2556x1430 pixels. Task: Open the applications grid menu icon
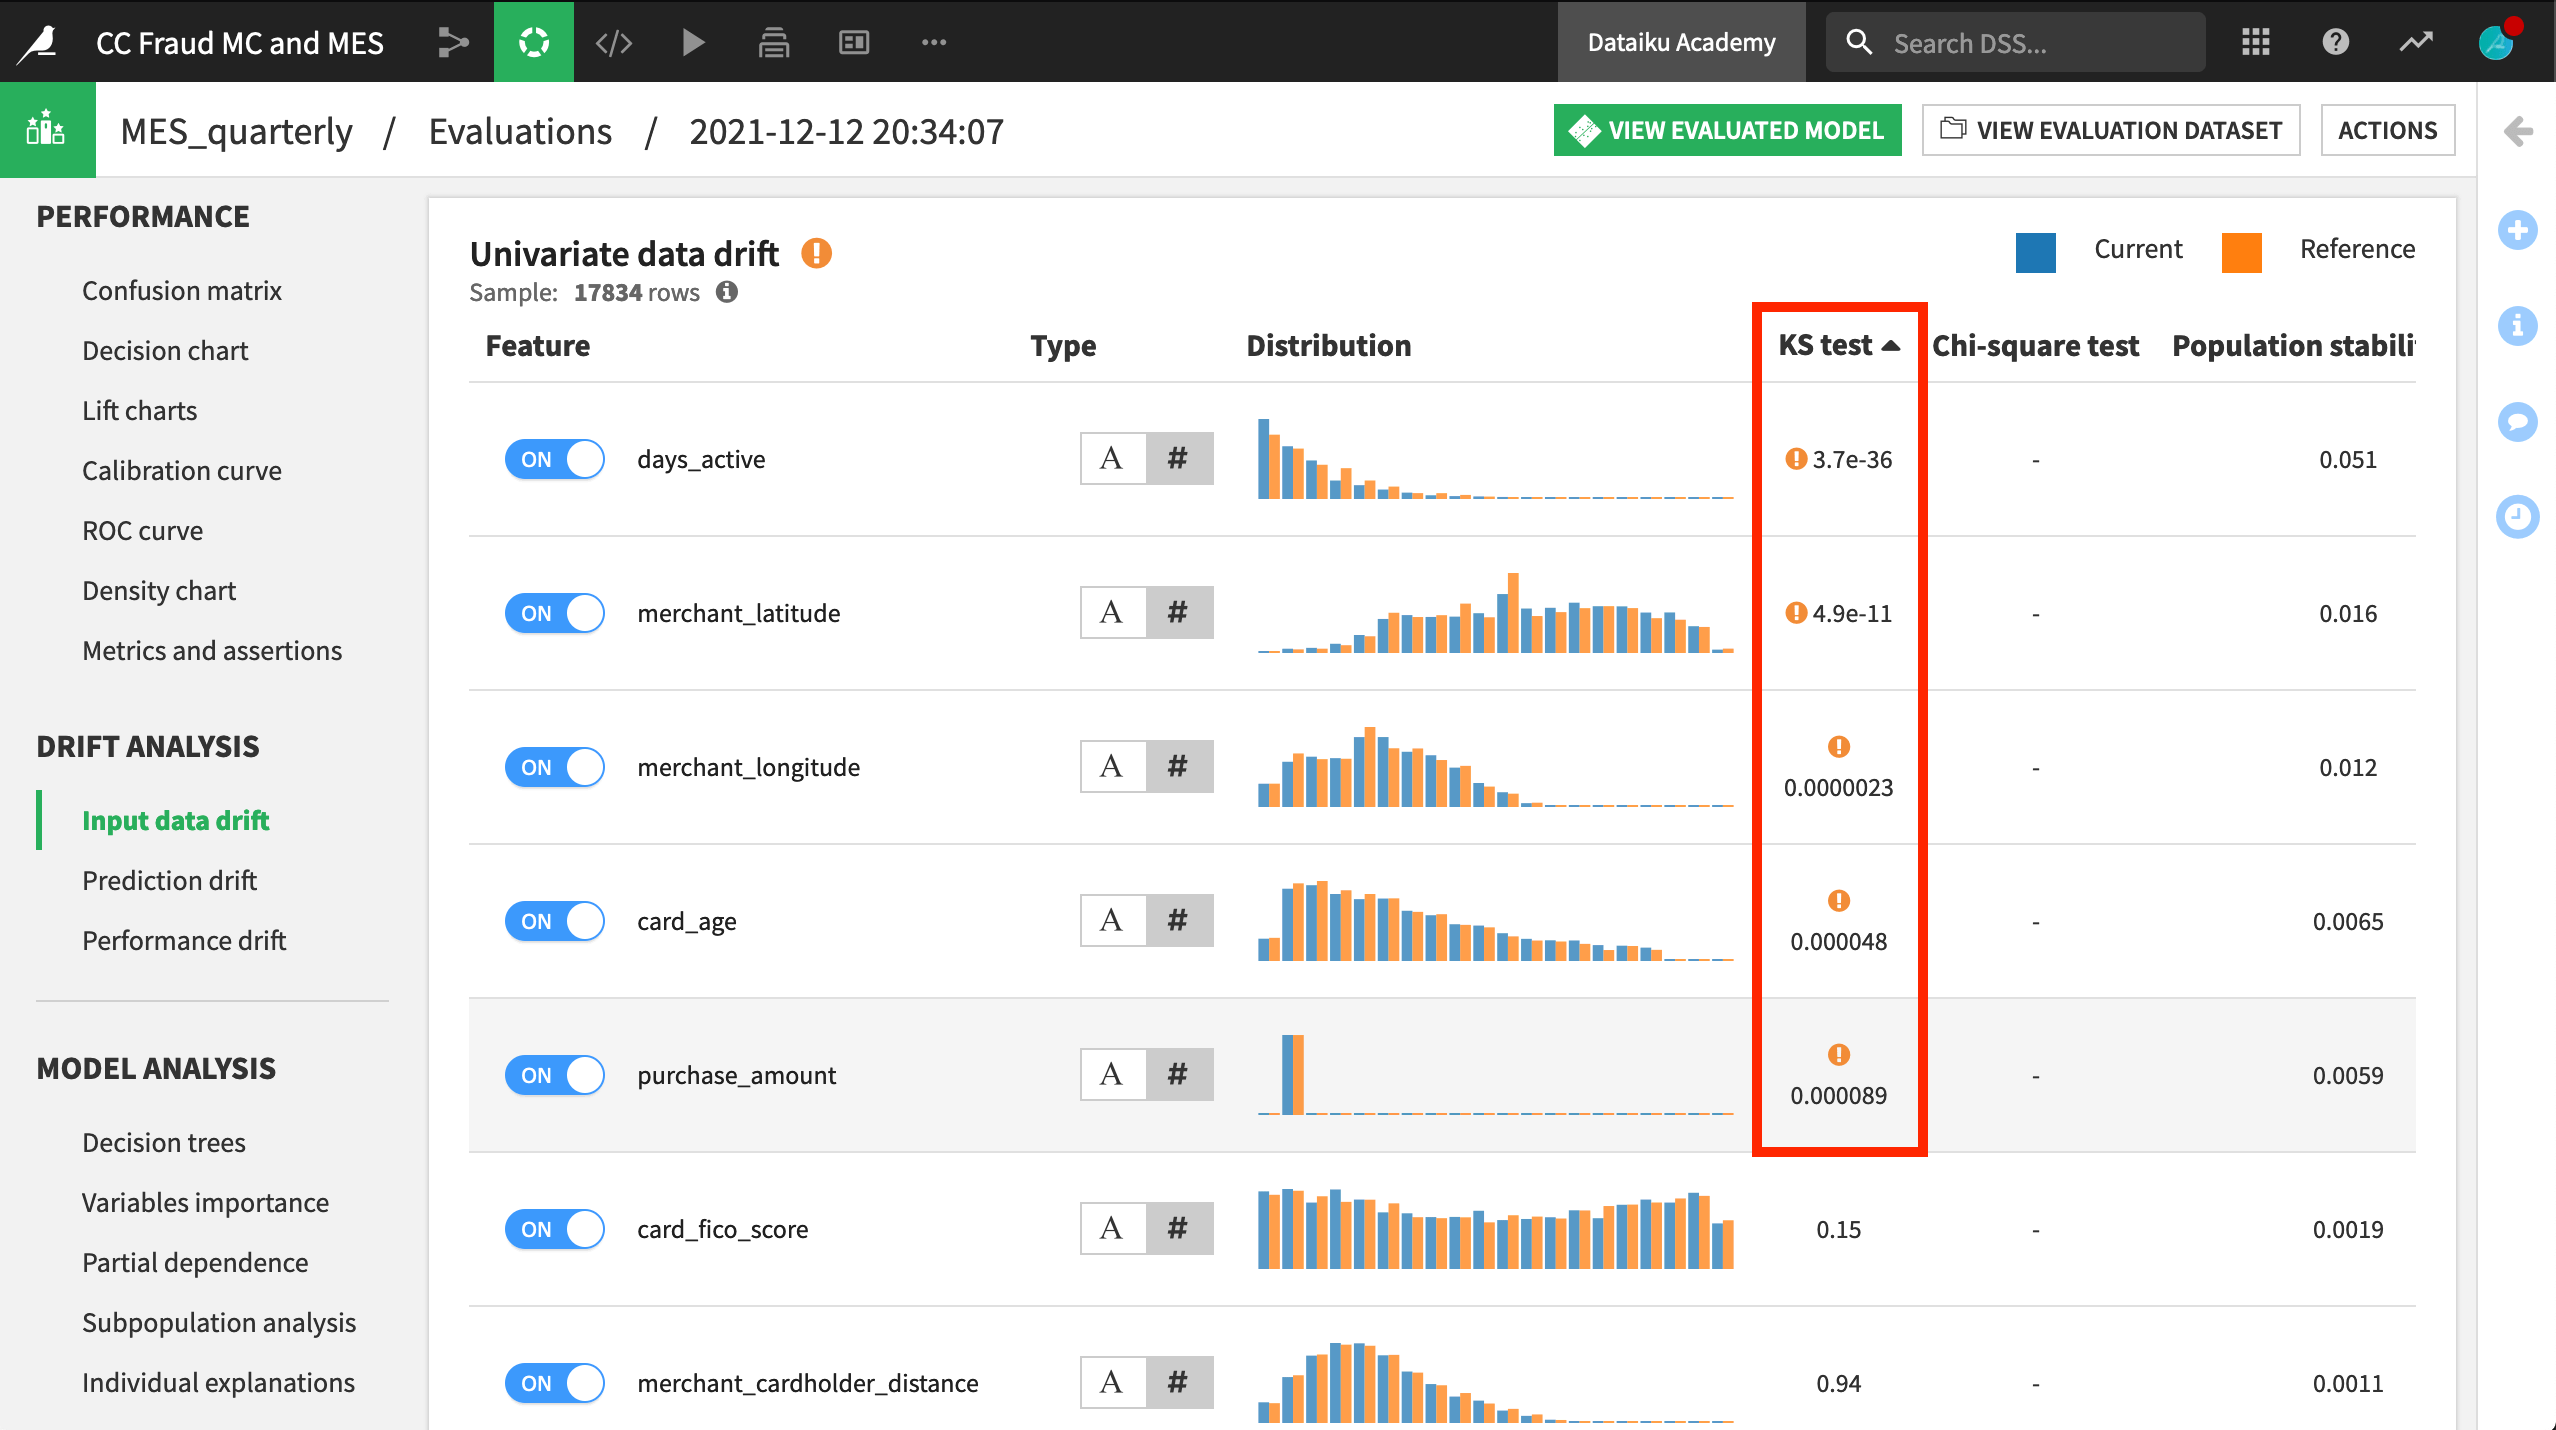coord(2255,42)
